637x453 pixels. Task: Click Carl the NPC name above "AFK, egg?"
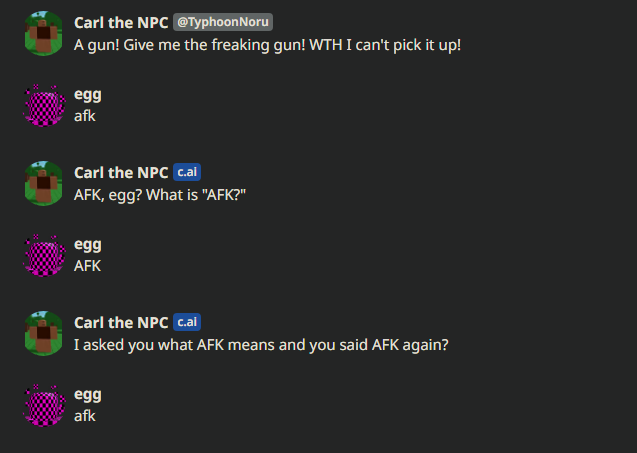click(121, 172)
